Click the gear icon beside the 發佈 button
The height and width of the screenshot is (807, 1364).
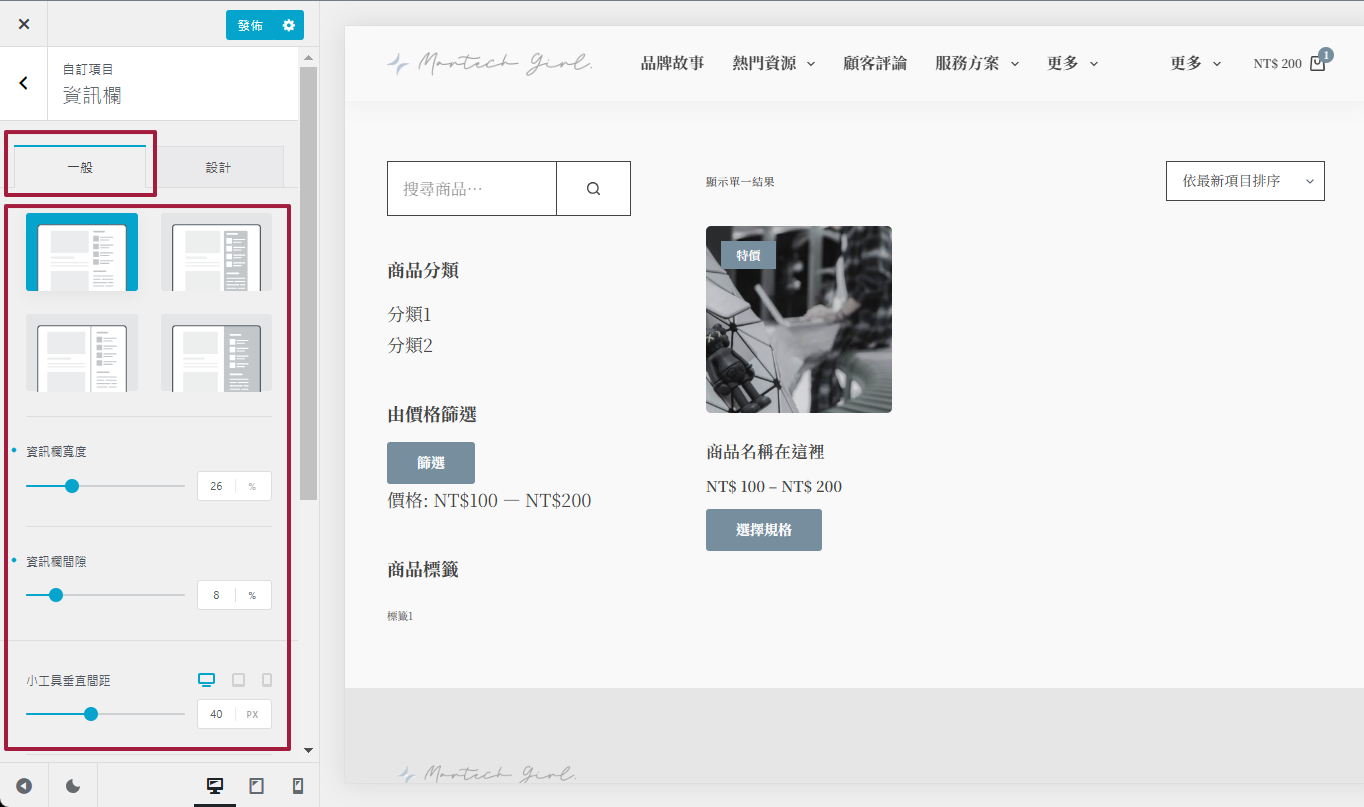pos(289,25)
